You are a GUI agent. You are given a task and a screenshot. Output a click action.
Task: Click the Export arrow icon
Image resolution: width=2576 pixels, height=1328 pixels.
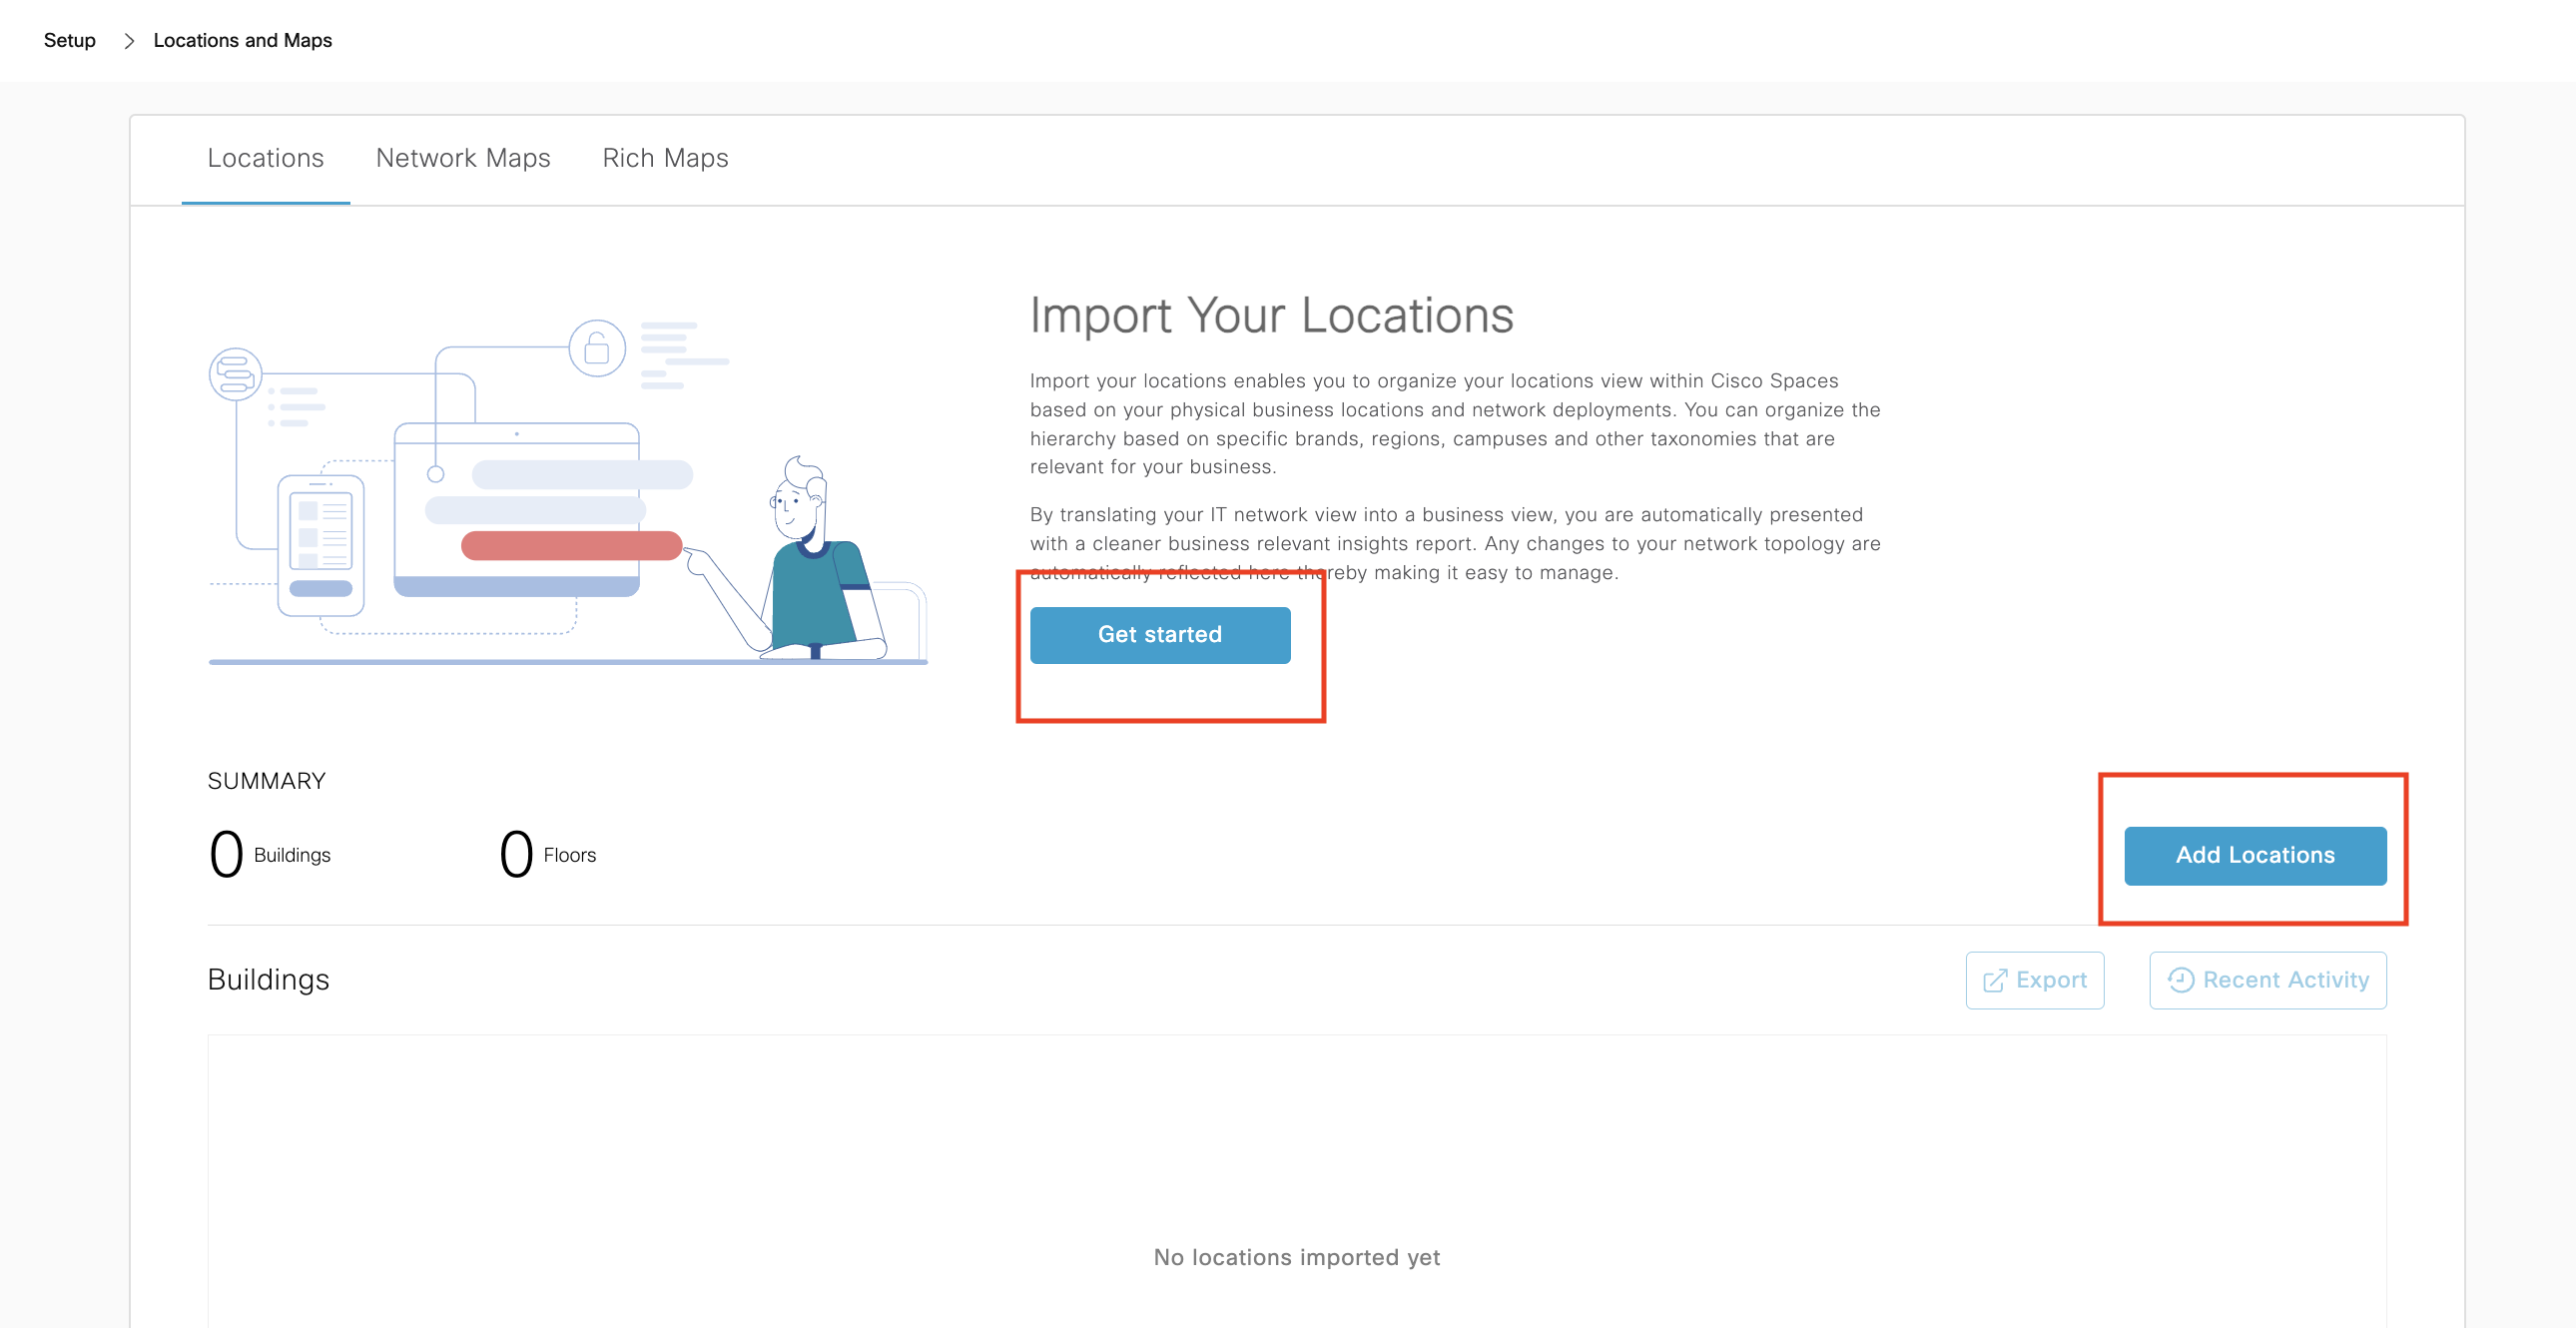click(x=1994, y=980)
